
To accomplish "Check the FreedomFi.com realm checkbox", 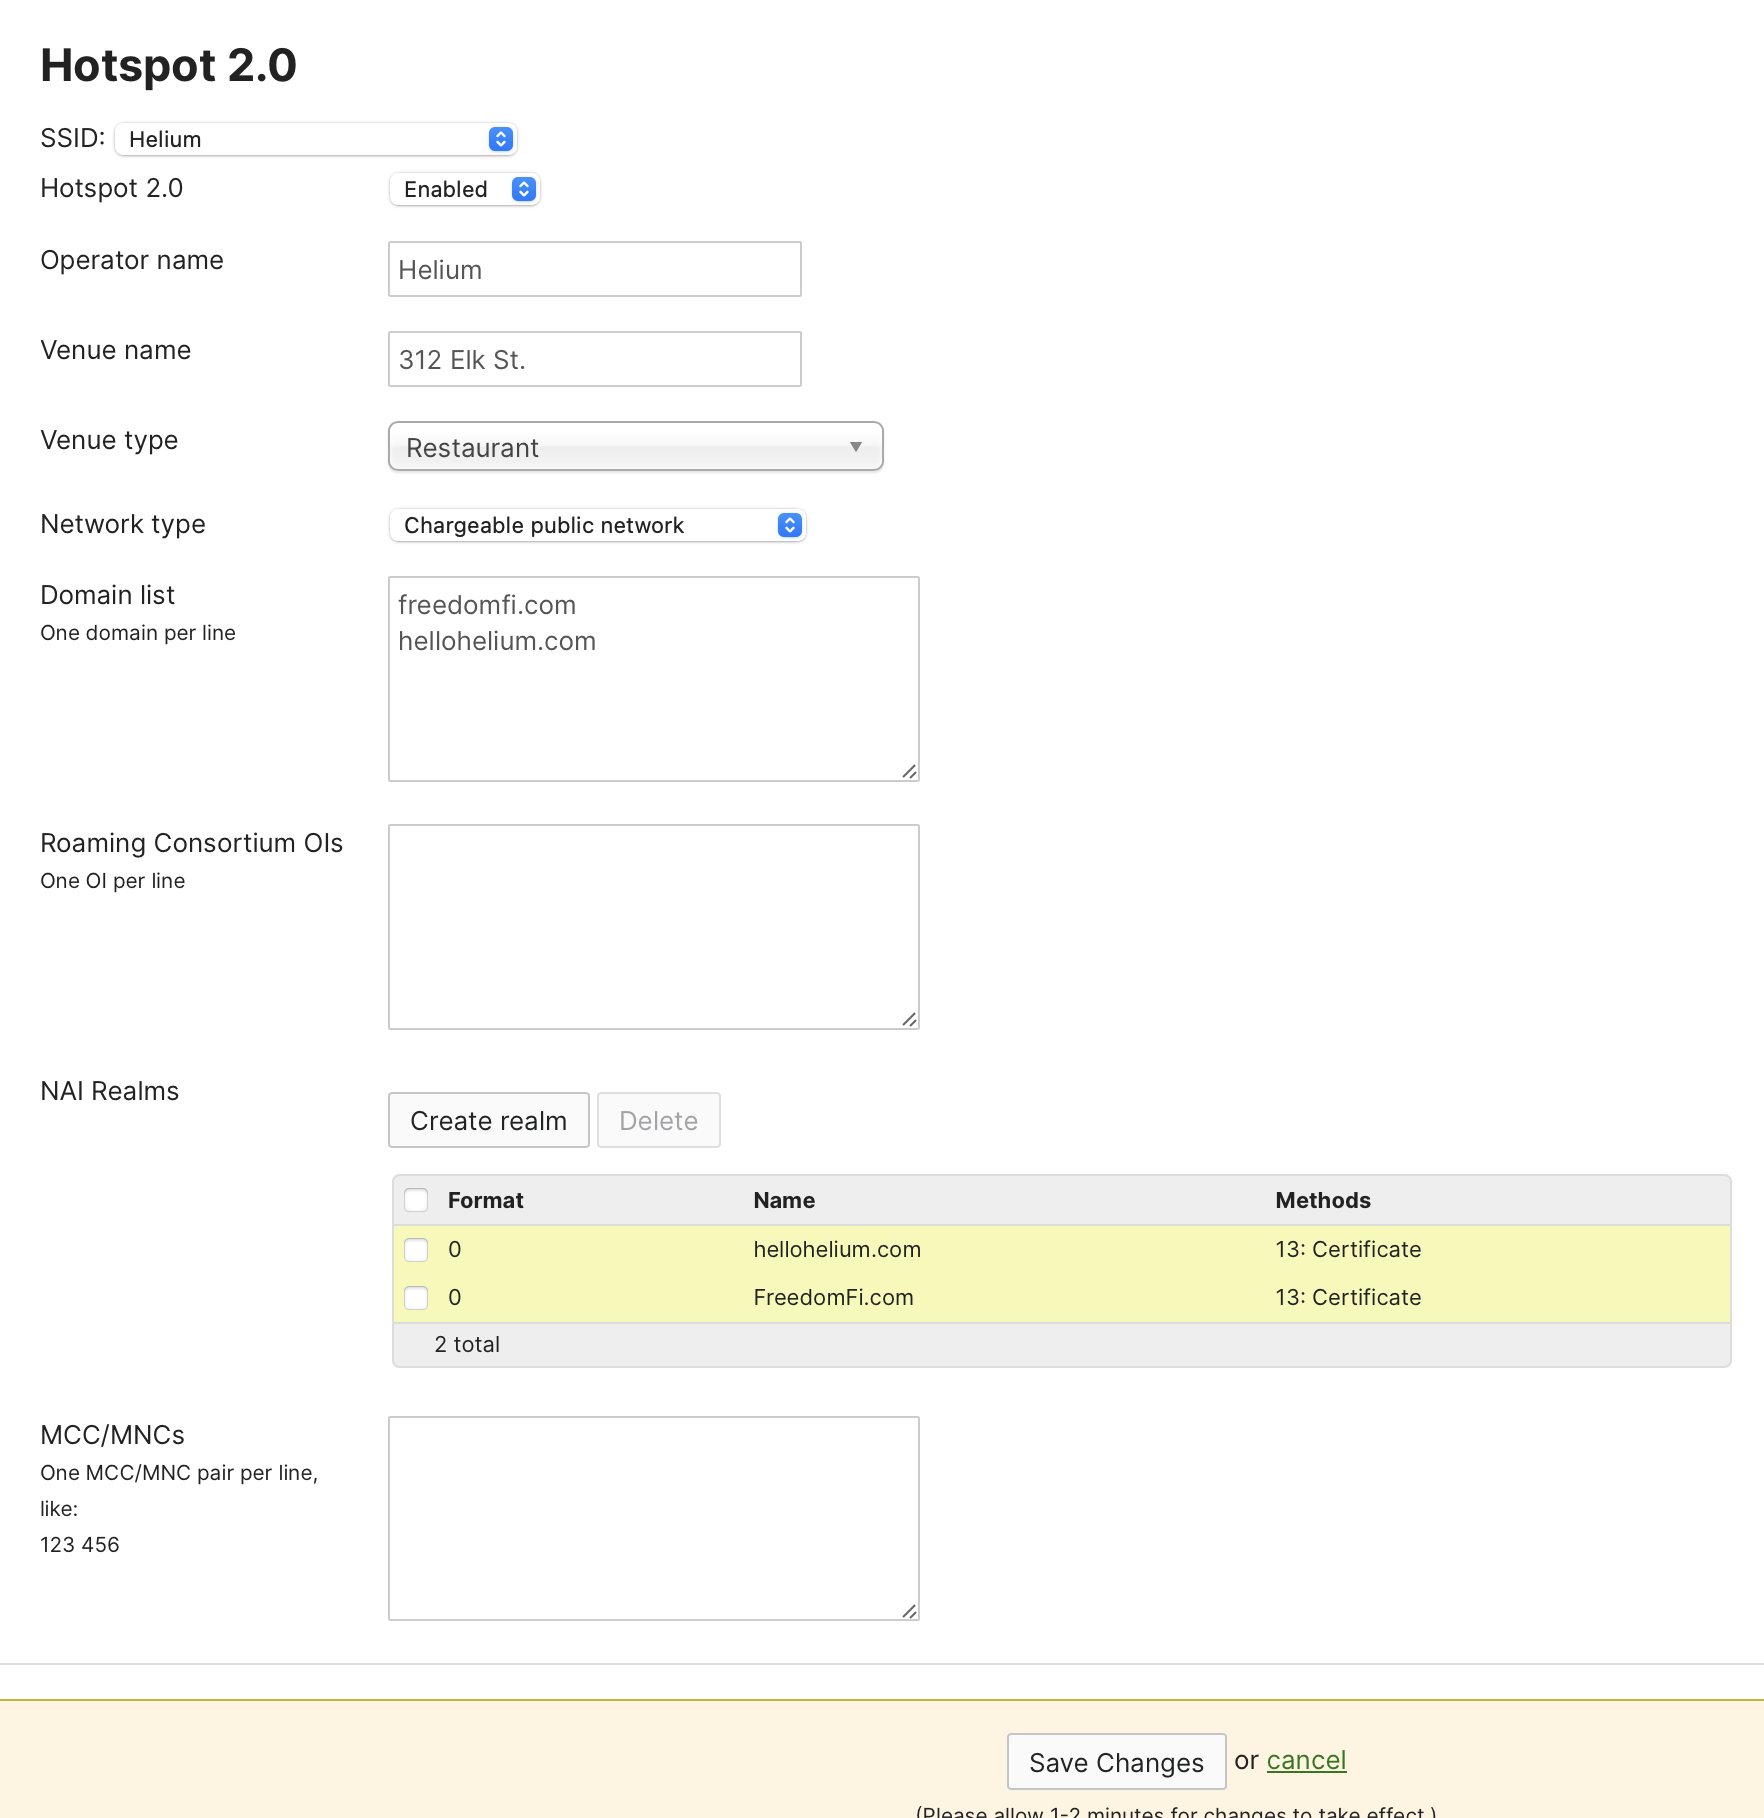I will point(416,1297).
